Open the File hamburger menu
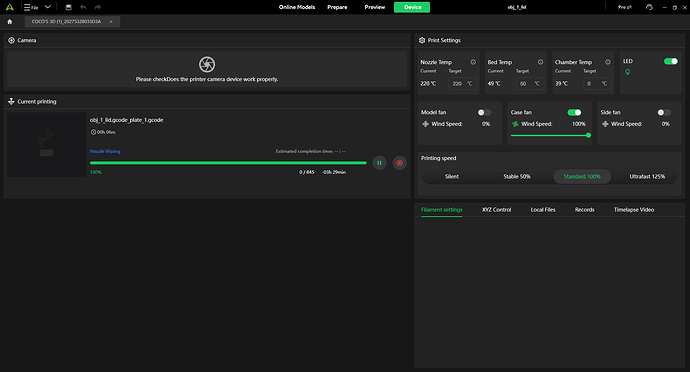This screenshot has height=372, width=690. point(30,7)
